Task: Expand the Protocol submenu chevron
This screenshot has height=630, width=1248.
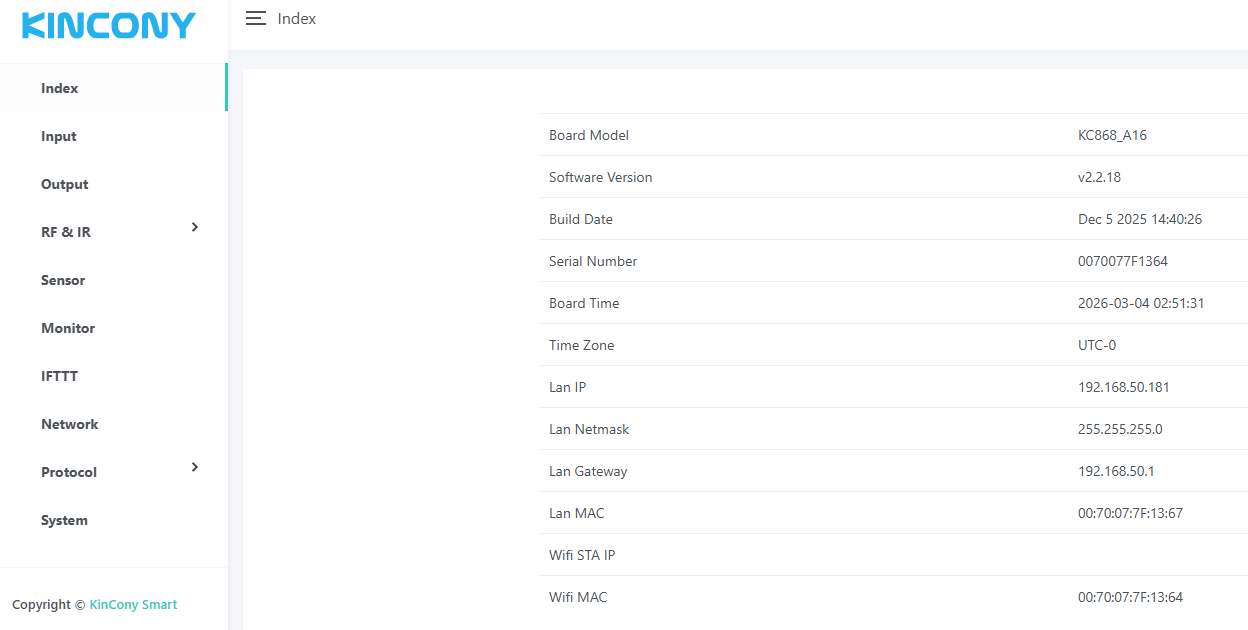Action: tap(195, 468)
